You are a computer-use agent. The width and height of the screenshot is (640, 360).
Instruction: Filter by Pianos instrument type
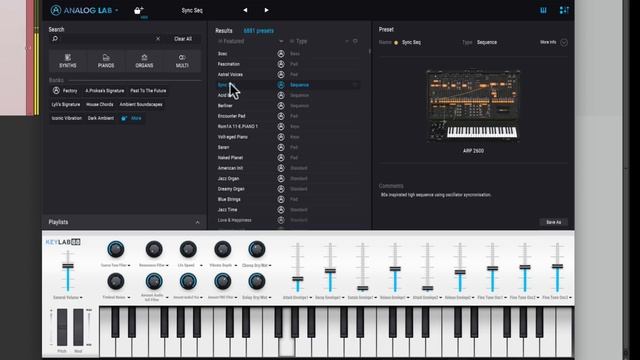coord(106,61)
